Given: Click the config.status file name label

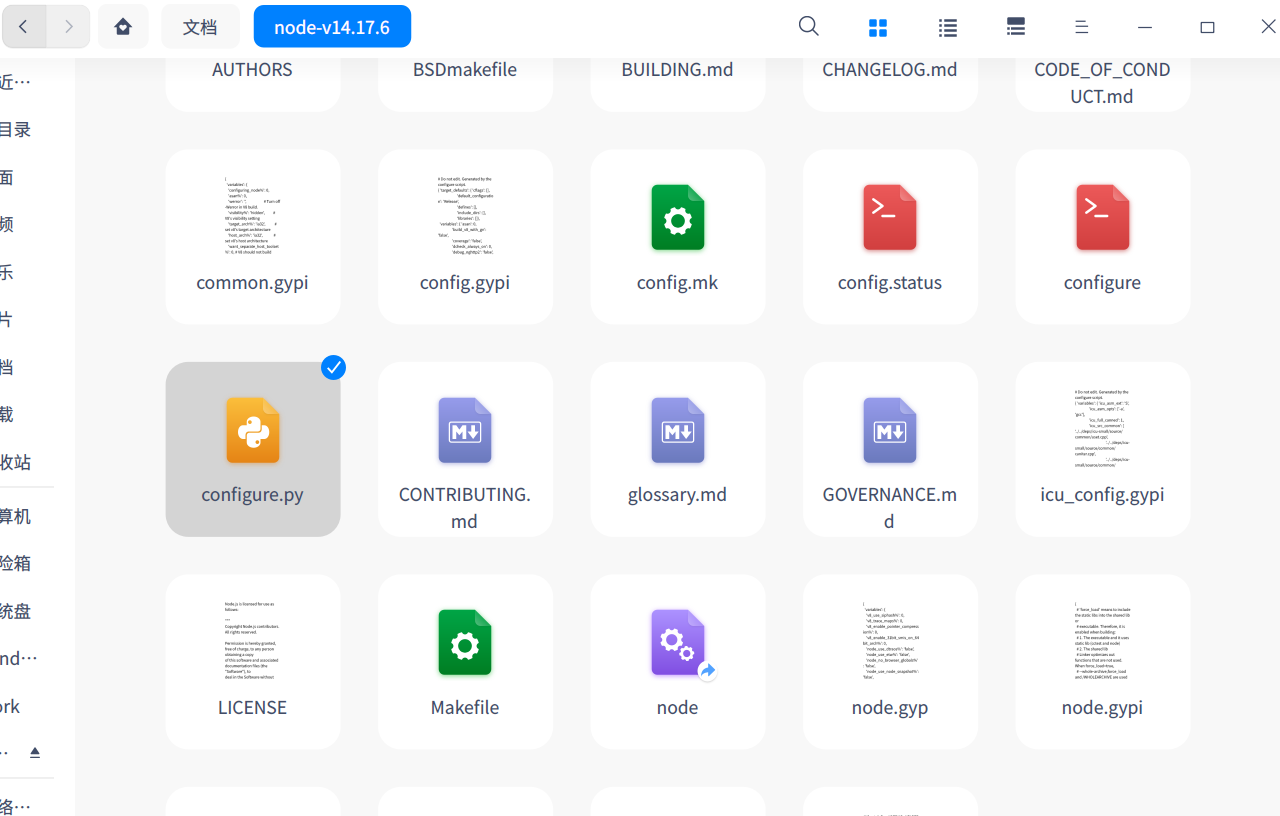Looking at the screenshot, I should click(x=890, y=283).
